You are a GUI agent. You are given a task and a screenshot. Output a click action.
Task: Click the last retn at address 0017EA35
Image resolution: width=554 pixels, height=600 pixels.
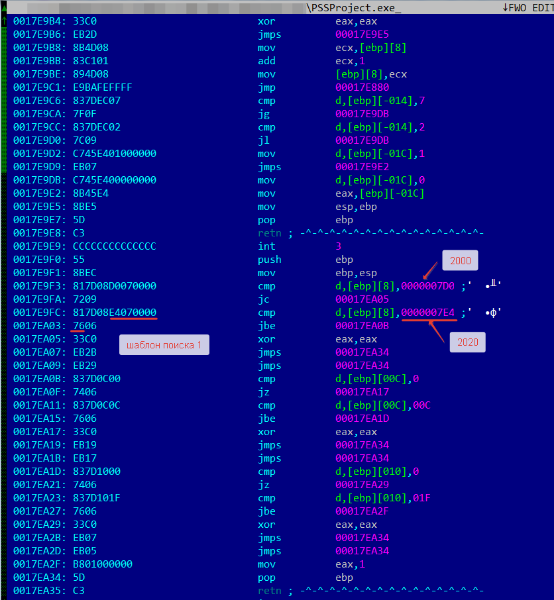(x=269, y=591)
